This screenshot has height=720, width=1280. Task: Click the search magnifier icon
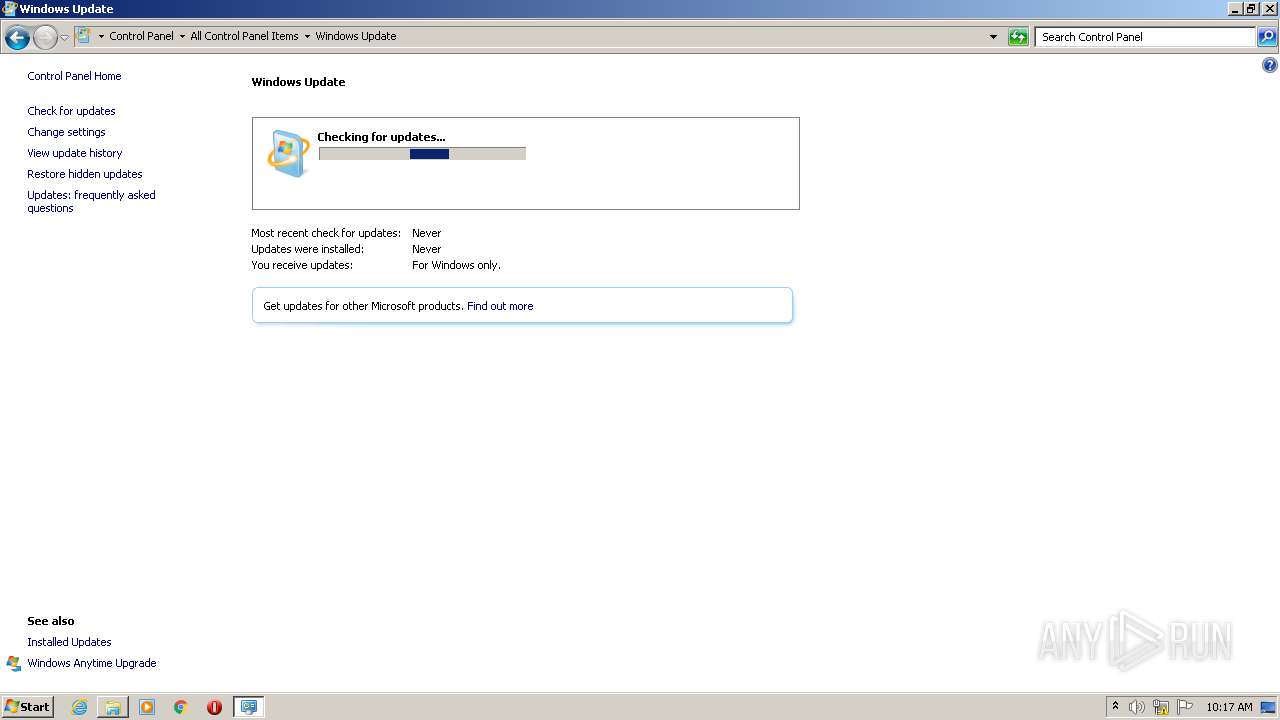coord(1267,37)
